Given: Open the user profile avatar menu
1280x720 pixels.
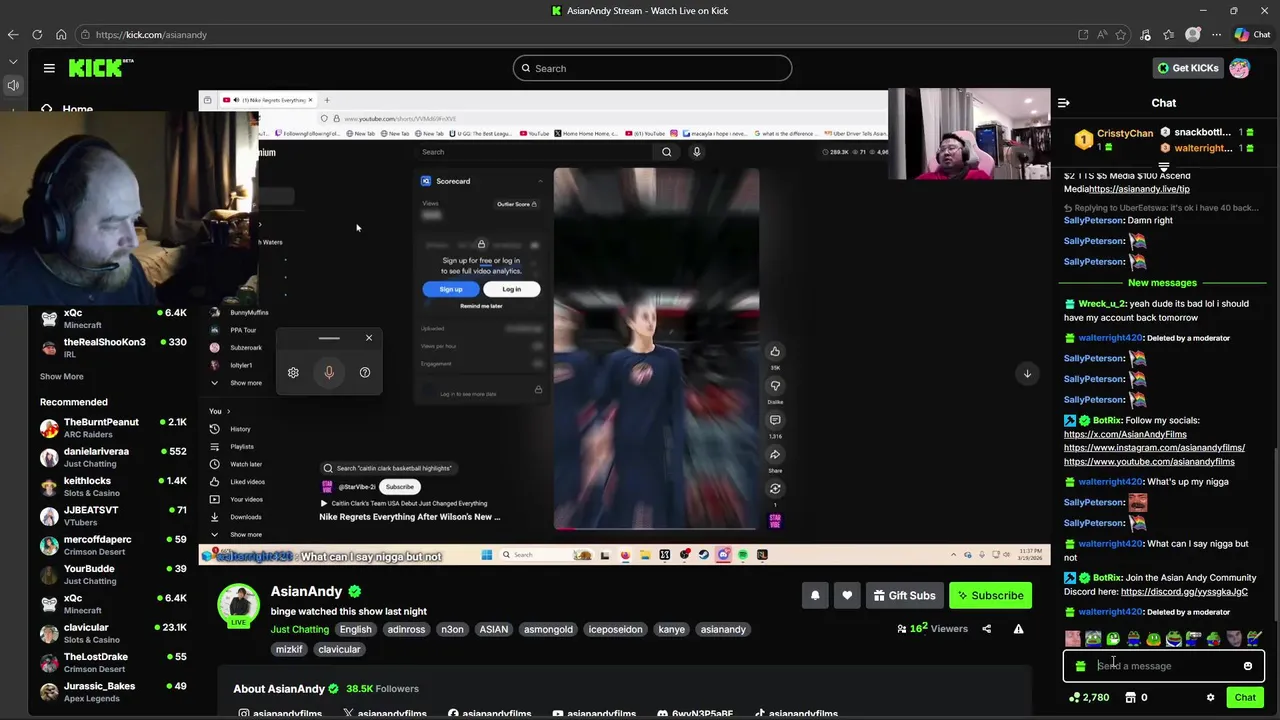Looking at the screenshot, I should click(1240, 68).
